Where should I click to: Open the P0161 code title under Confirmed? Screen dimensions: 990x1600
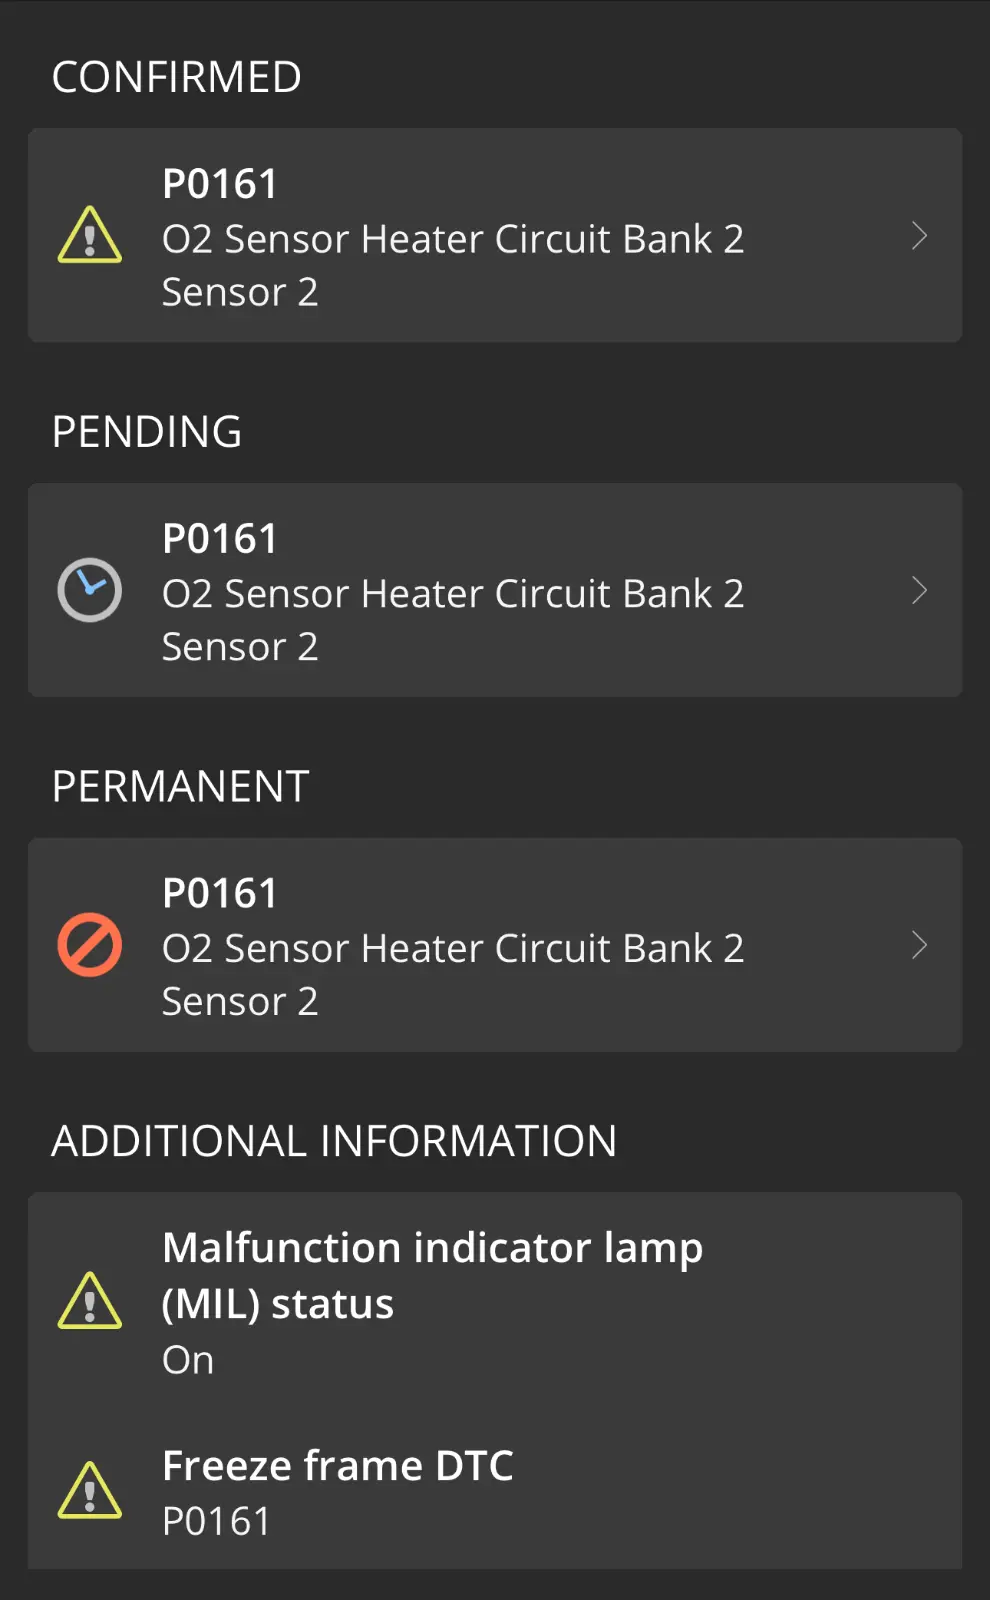click(x=220, y=184)
